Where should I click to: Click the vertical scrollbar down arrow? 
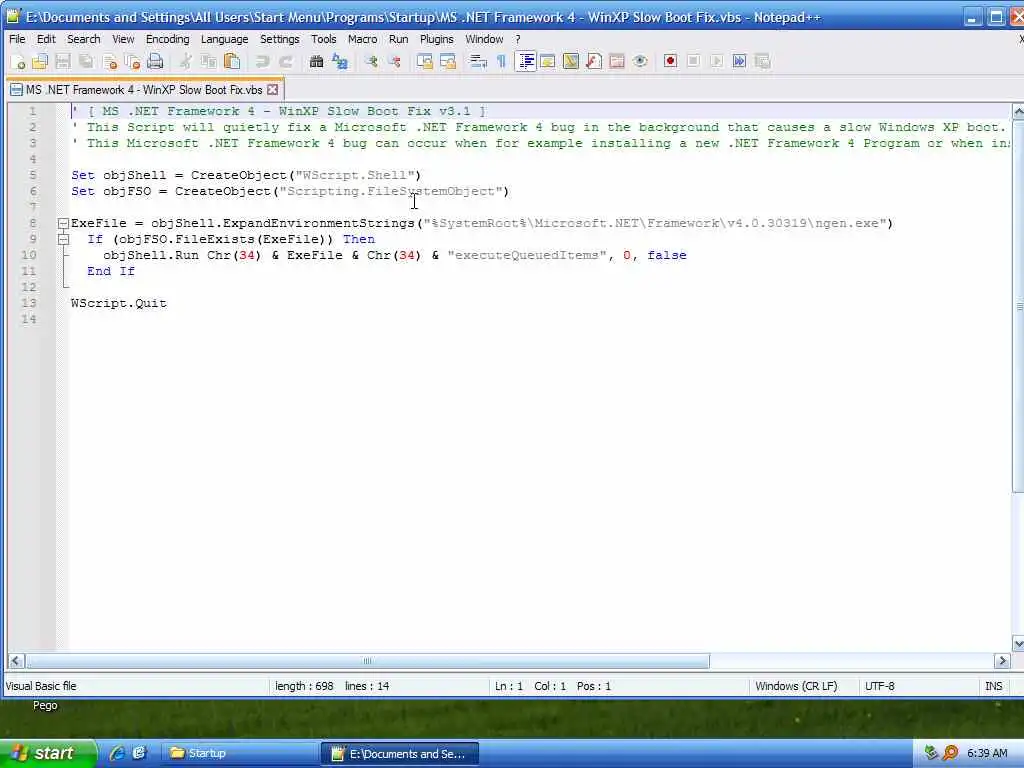pyautogui.click(x=1018, y=643)
